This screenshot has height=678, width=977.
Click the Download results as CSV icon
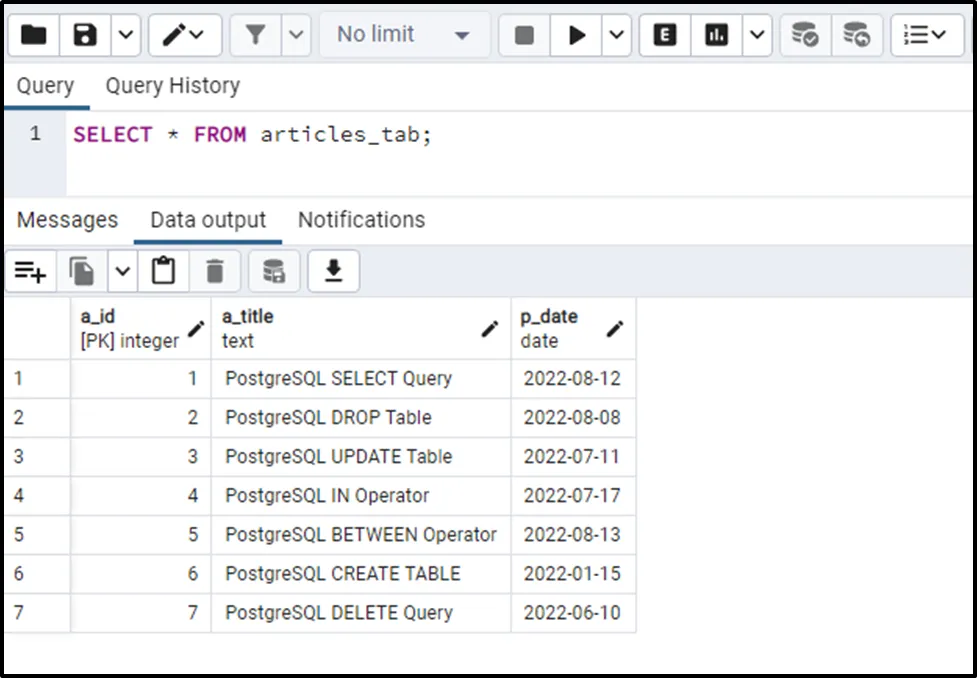[334, 271]
